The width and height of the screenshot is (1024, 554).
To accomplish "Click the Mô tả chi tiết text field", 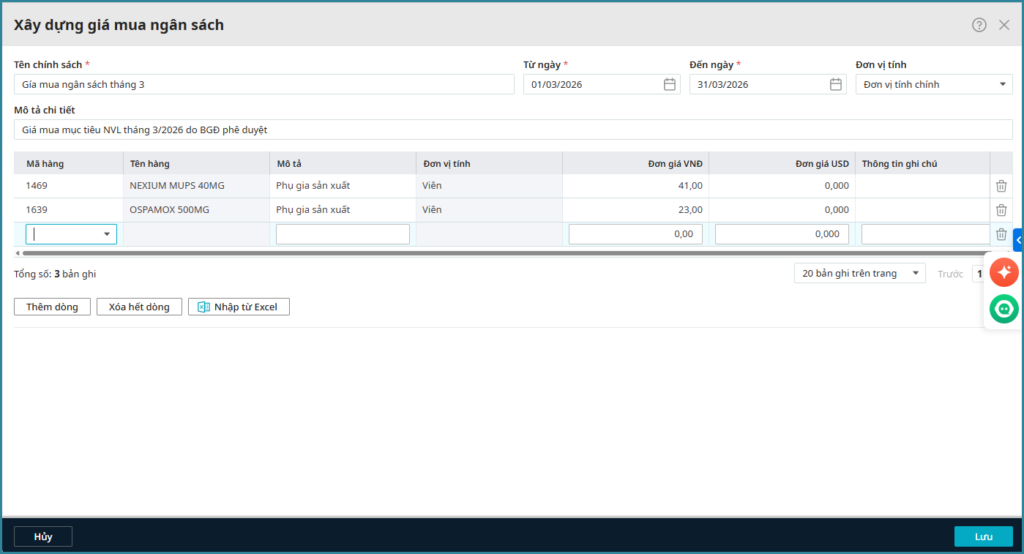I will point(513,130).
